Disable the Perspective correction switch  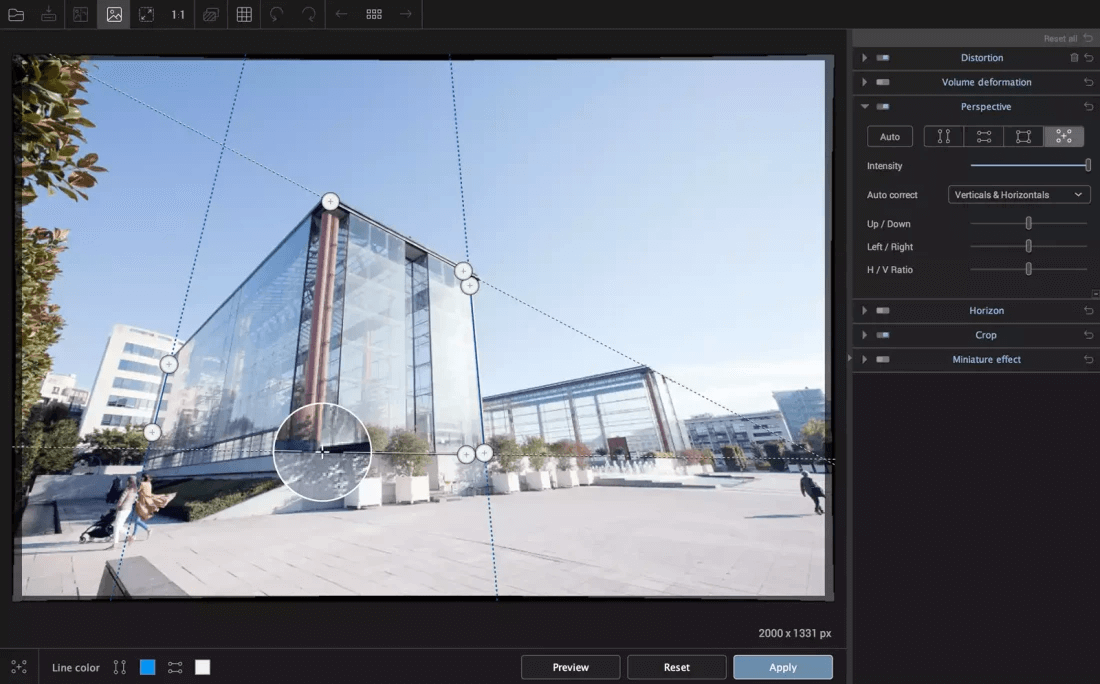tap(884, 106)
